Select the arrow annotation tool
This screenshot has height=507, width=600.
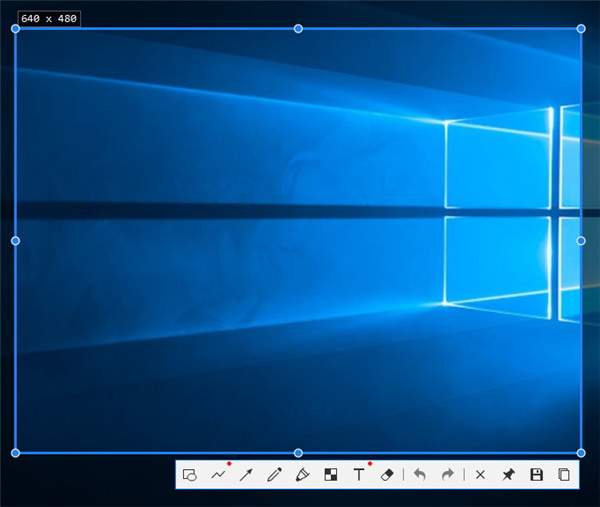click(x=246, y=475)
